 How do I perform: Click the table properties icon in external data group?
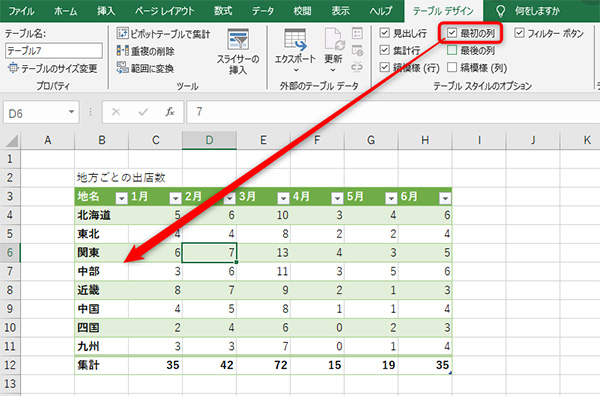(x=357, y=34)
